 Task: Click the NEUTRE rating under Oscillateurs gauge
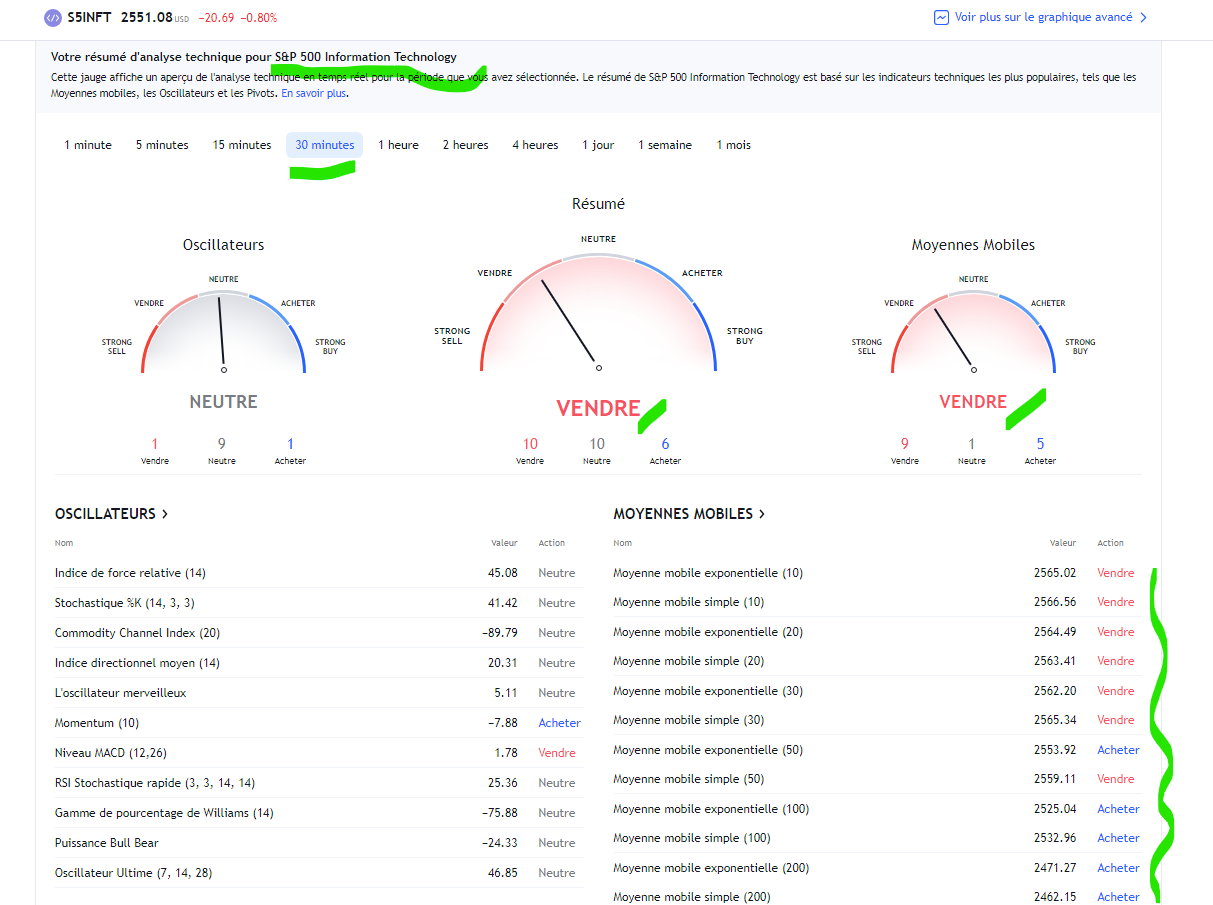coord(223,402)
